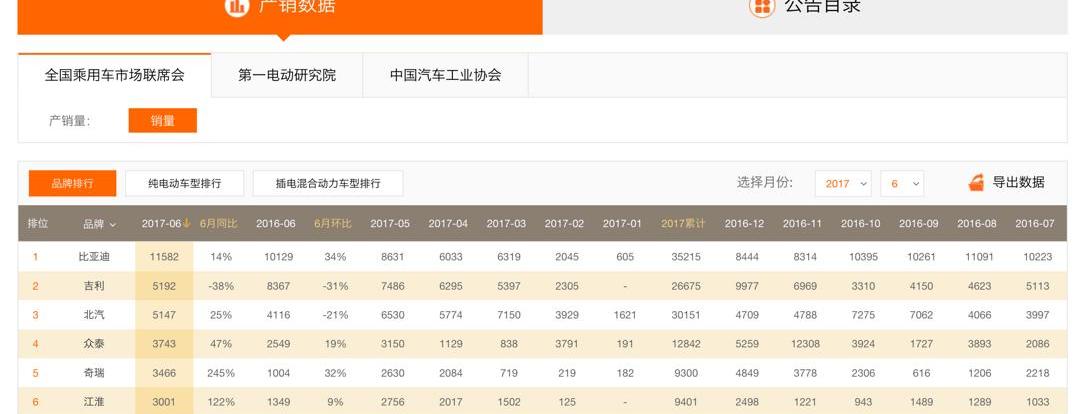Viewport: 1080px width, 414px height.
Task: Click the sort arrow beside 2017-06
Action: click(186, 223)
